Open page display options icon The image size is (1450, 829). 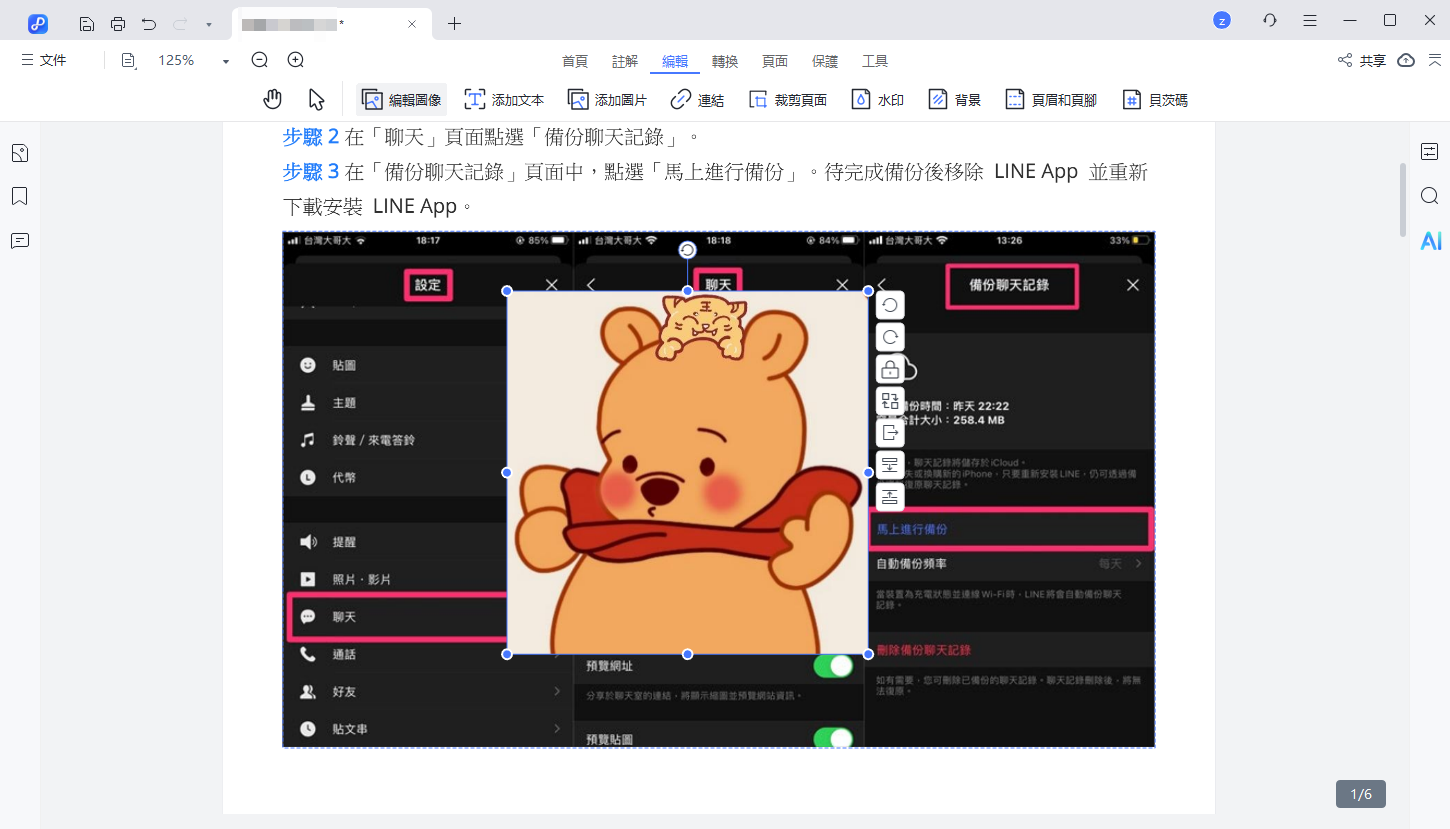(128, 60)
